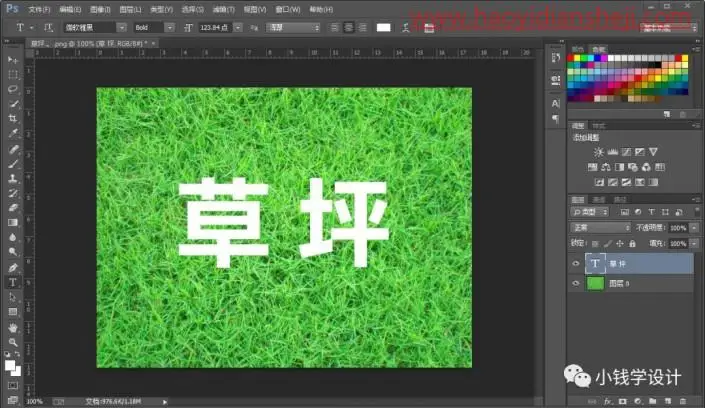This screenshot has width=705, height=408.
Task: Toggle lock all
Action: (632, 244)
